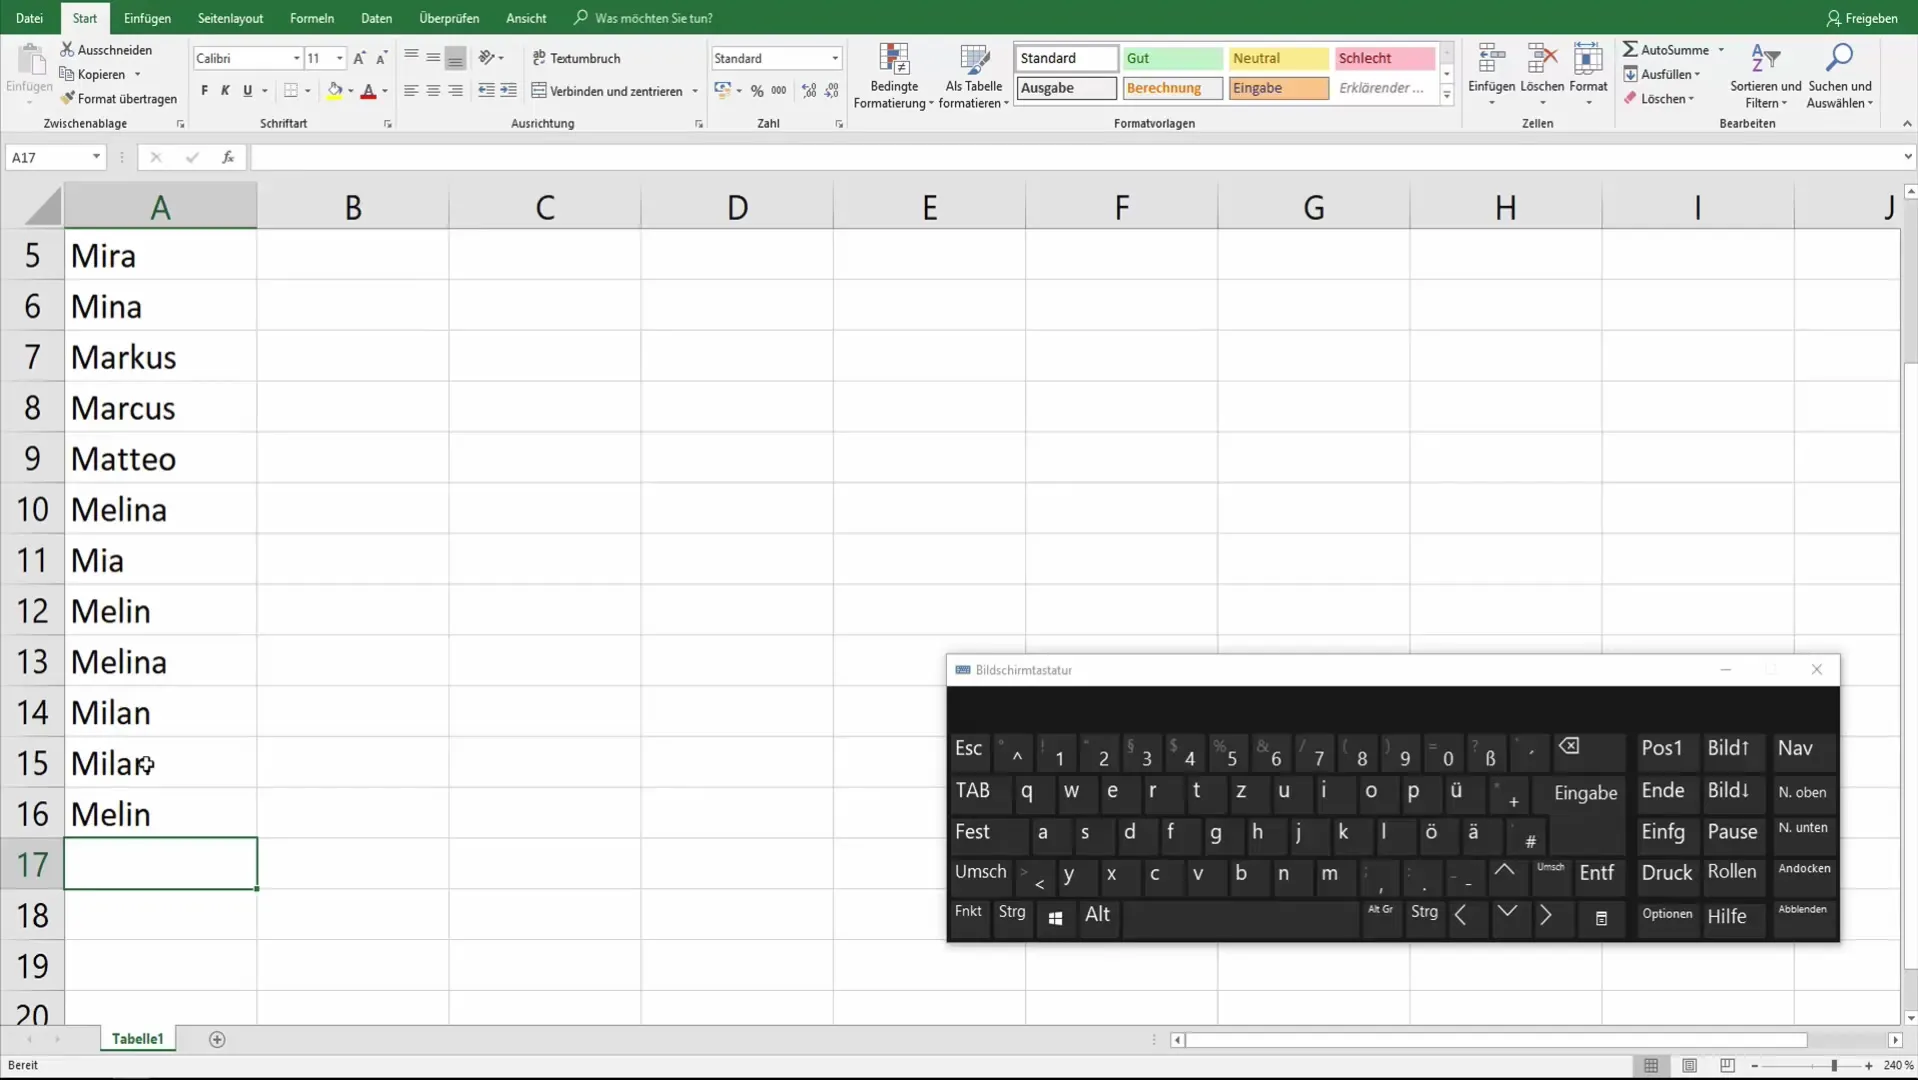Switch to the Normal view in status bar
This screenshot has width=1918, height=1080.
coord(1651,1066)
